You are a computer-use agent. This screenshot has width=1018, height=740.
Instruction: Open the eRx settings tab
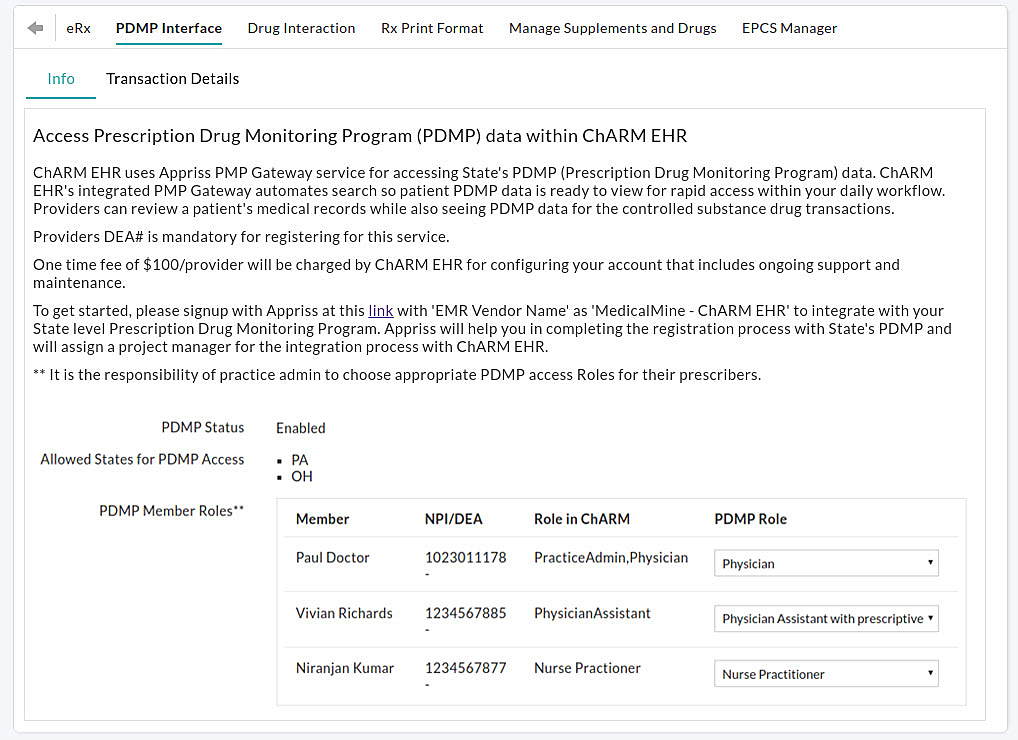[78, 28]
